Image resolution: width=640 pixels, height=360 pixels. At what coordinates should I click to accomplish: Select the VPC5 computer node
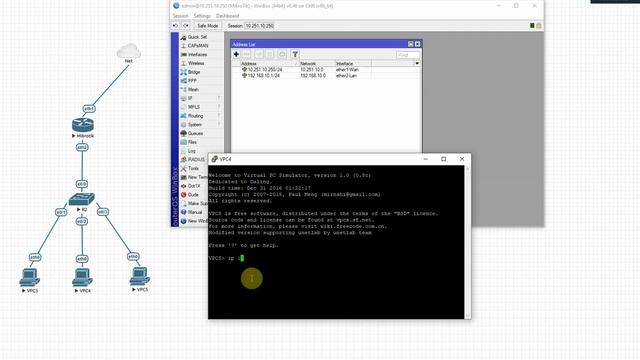point(140,276)
